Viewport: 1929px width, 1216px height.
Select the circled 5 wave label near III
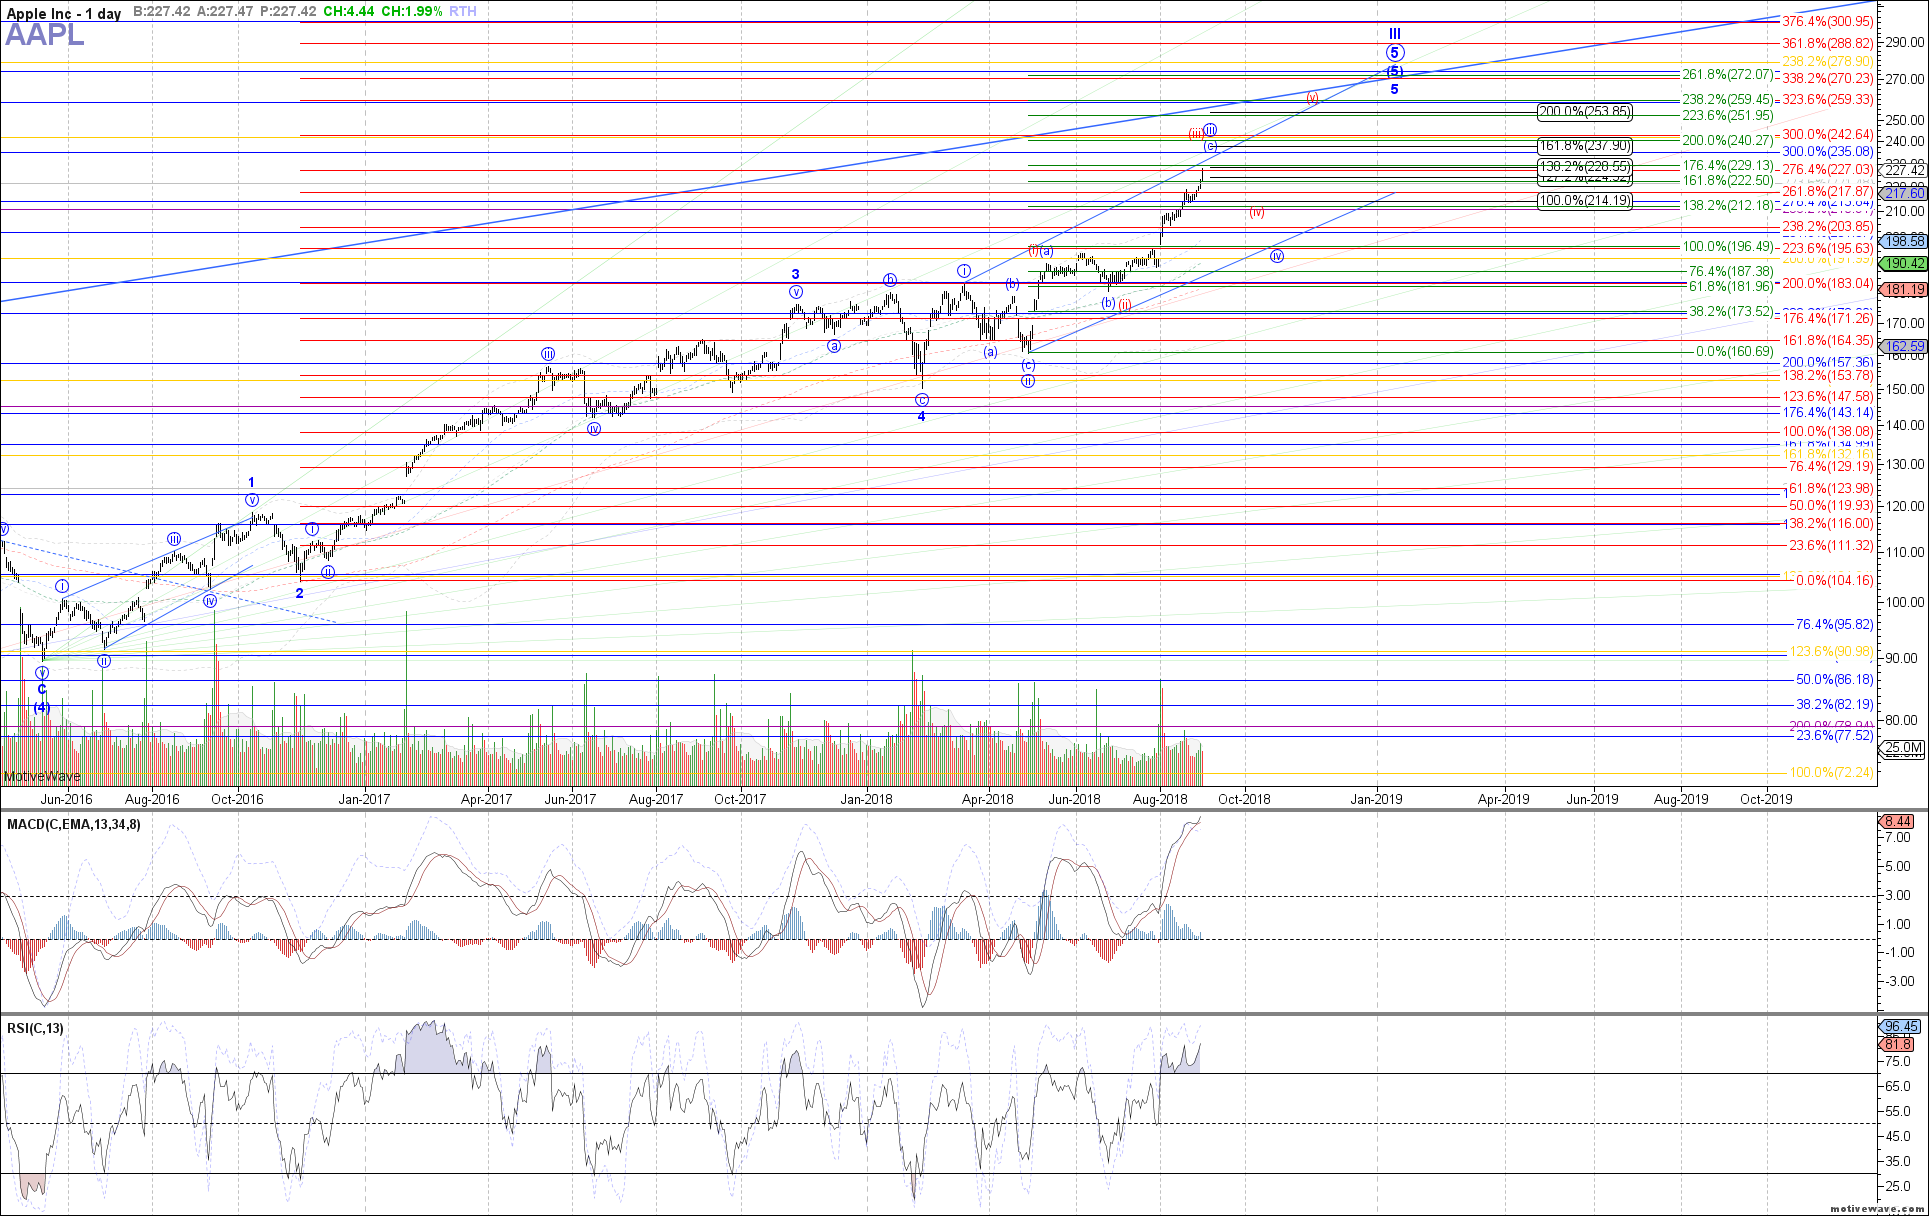point(1395,53)
